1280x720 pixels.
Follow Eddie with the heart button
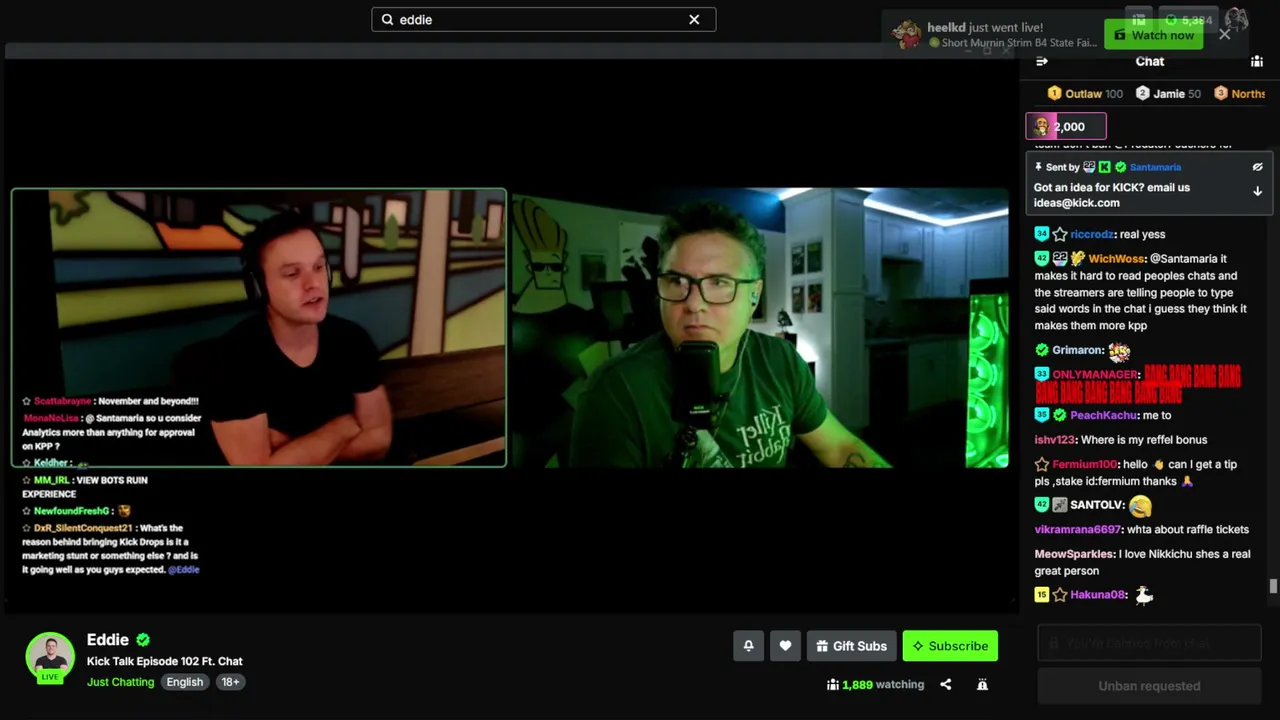click(x=785, y=646)
